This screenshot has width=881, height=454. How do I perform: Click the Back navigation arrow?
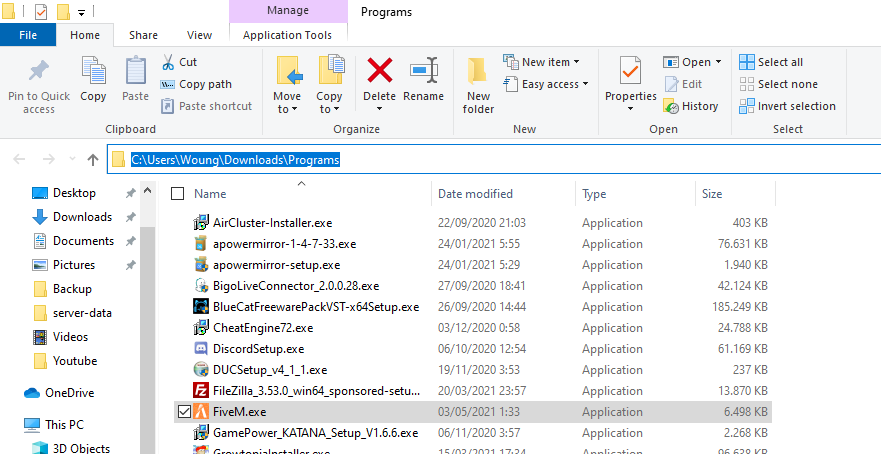click(19, 160)
